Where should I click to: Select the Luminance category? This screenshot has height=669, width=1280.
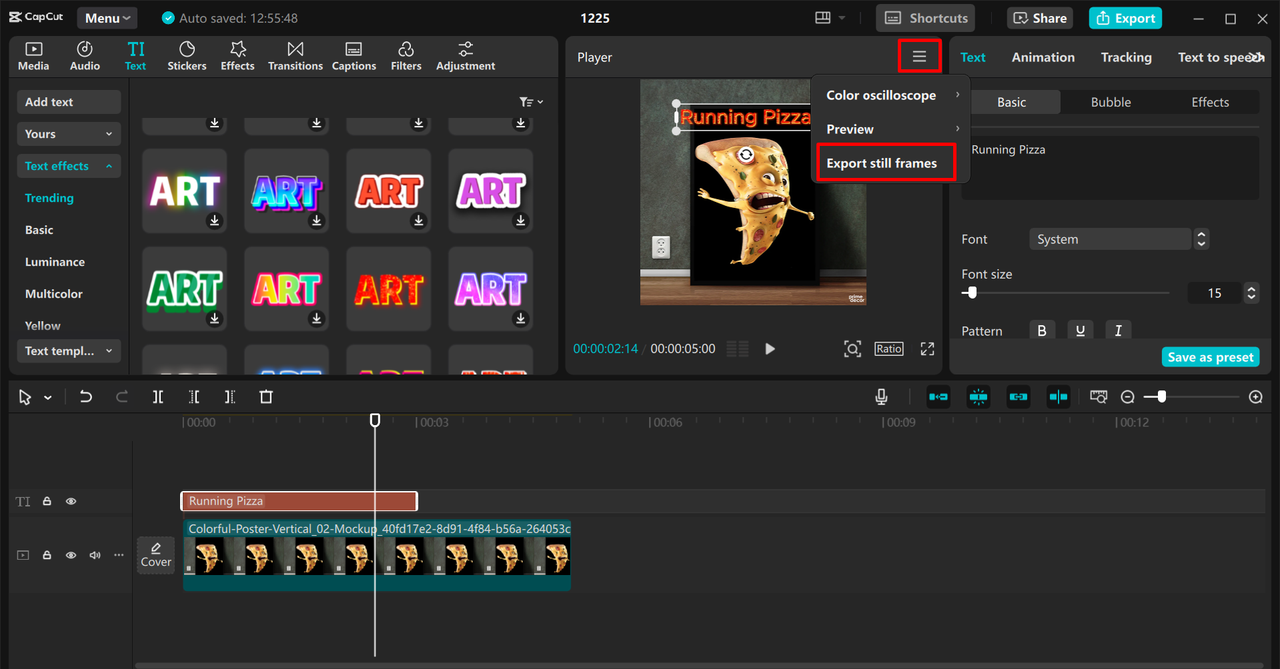[x=55, y=262]
